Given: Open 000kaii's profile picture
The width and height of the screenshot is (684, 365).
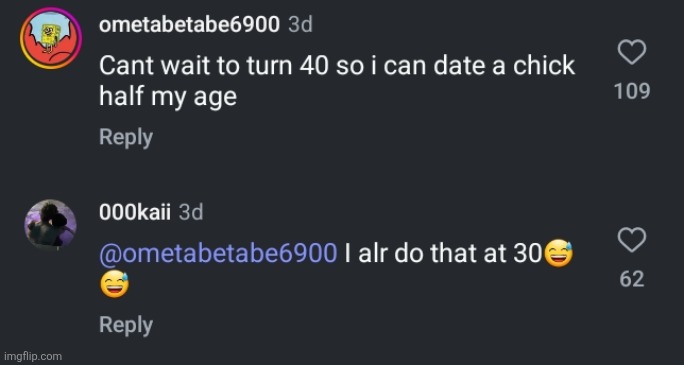Looking at the screenshot, I should point(50,225).
